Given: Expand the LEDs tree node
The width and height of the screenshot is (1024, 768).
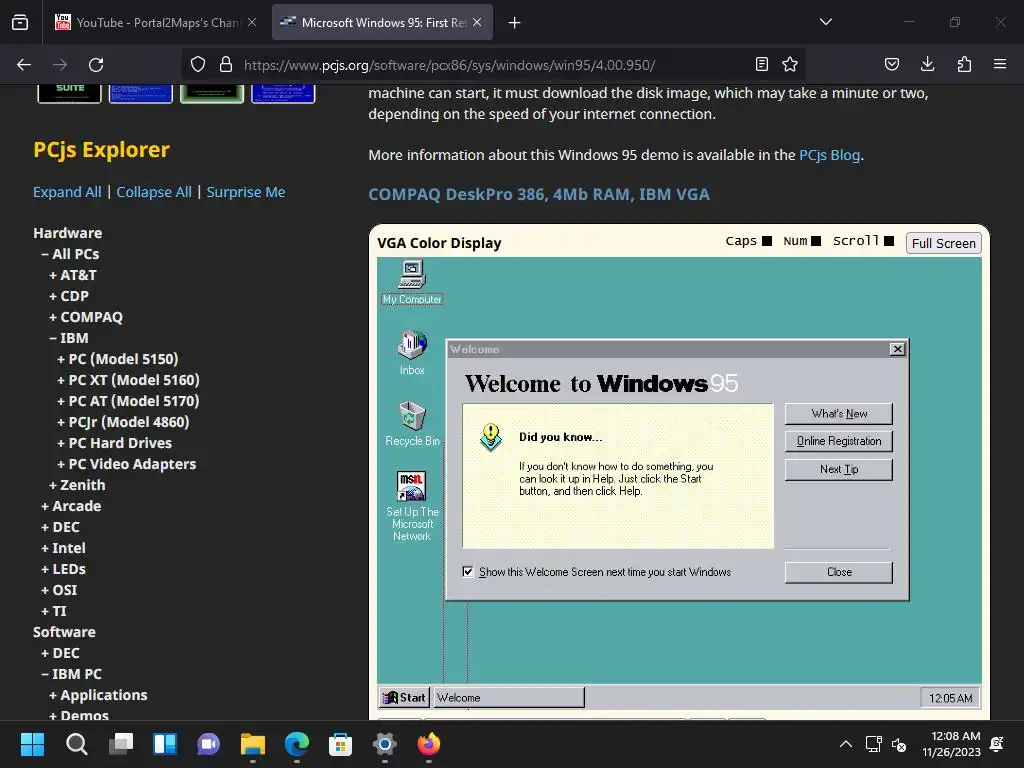Looking at the screenshot, I should pos(63,569).
